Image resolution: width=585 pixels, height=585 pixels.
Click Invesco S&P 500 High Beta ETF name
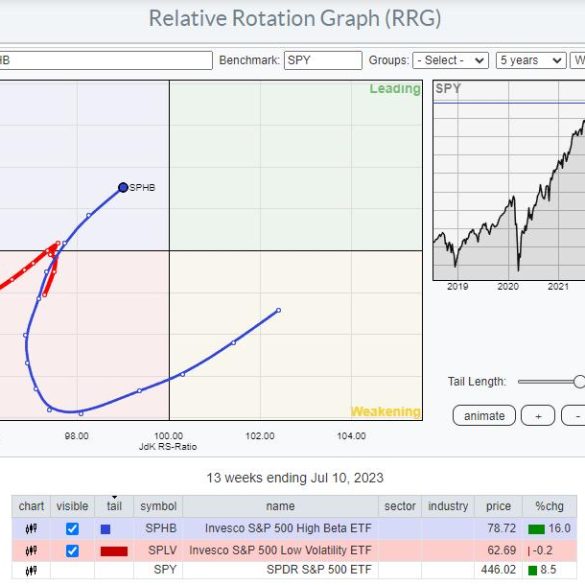point(288,528)
